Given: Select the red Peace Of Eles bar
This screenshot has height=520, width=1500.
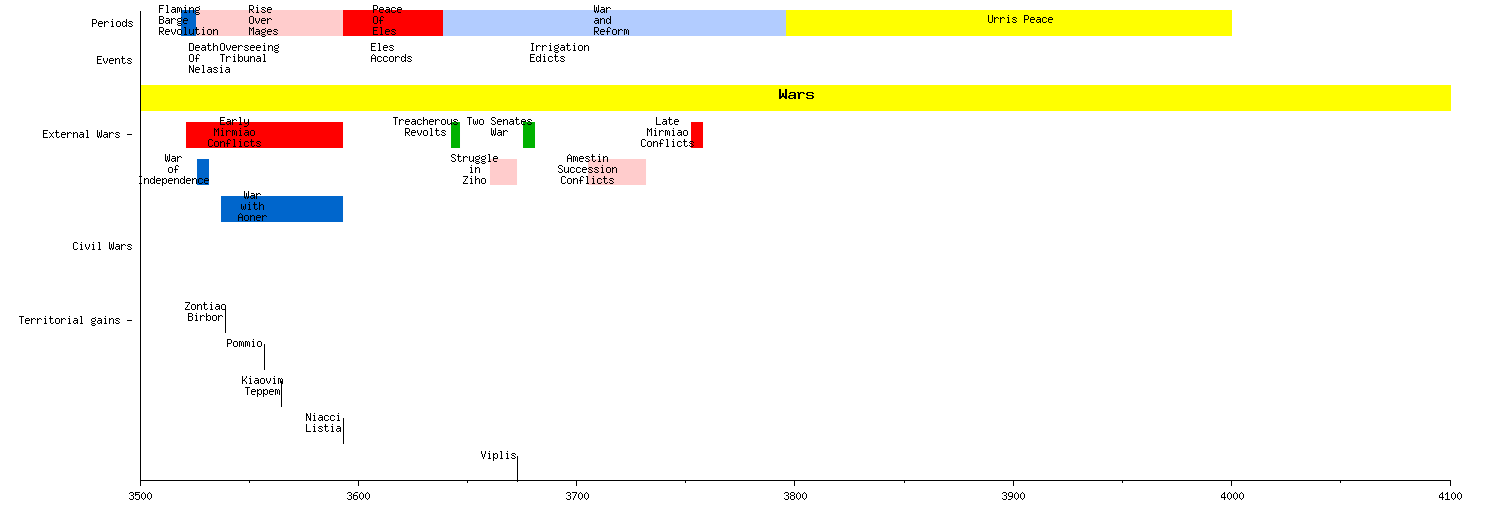Looking at the screenshot, I should (392, 23).
